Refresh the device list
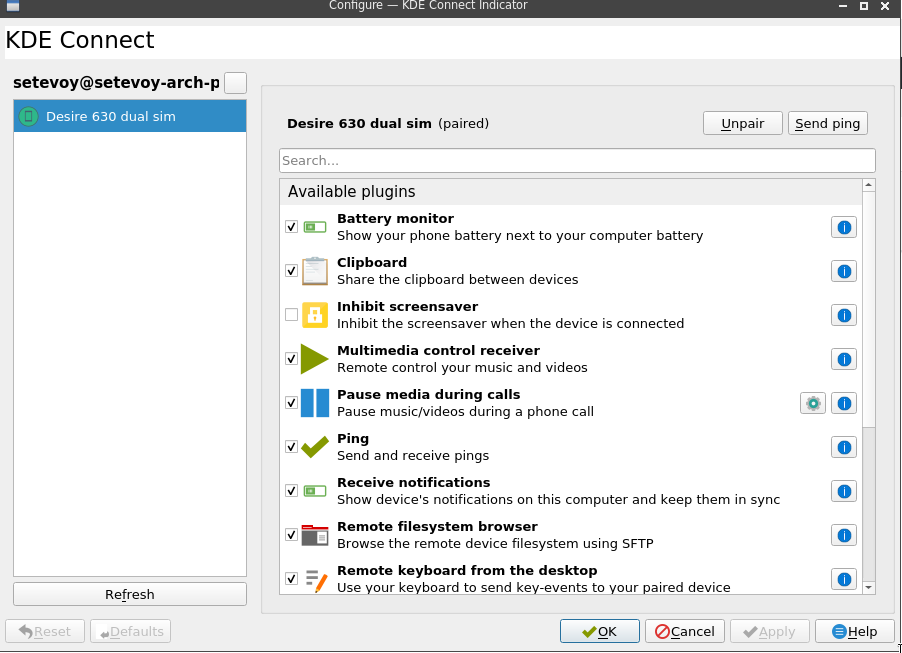 pyautogui.click(x=130, y=594)
